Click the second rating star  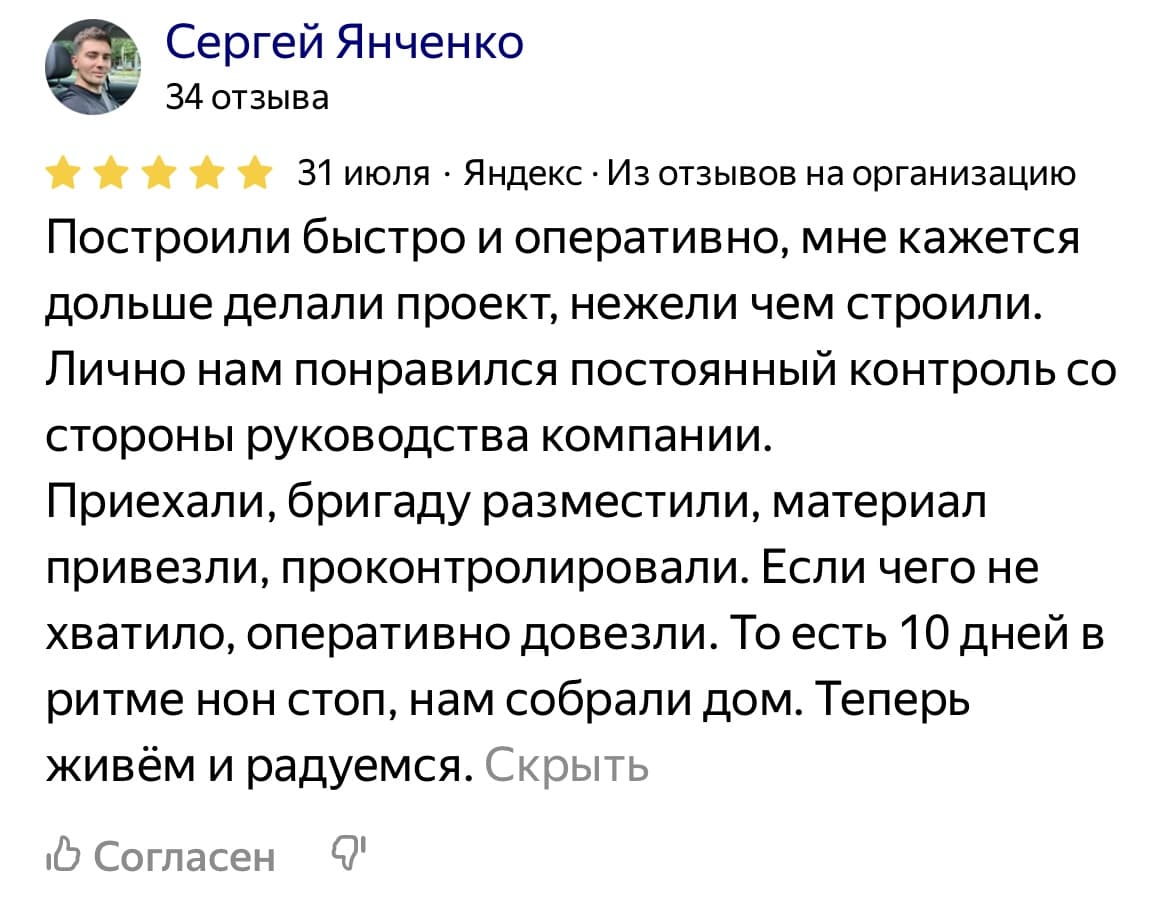point(112,174)
